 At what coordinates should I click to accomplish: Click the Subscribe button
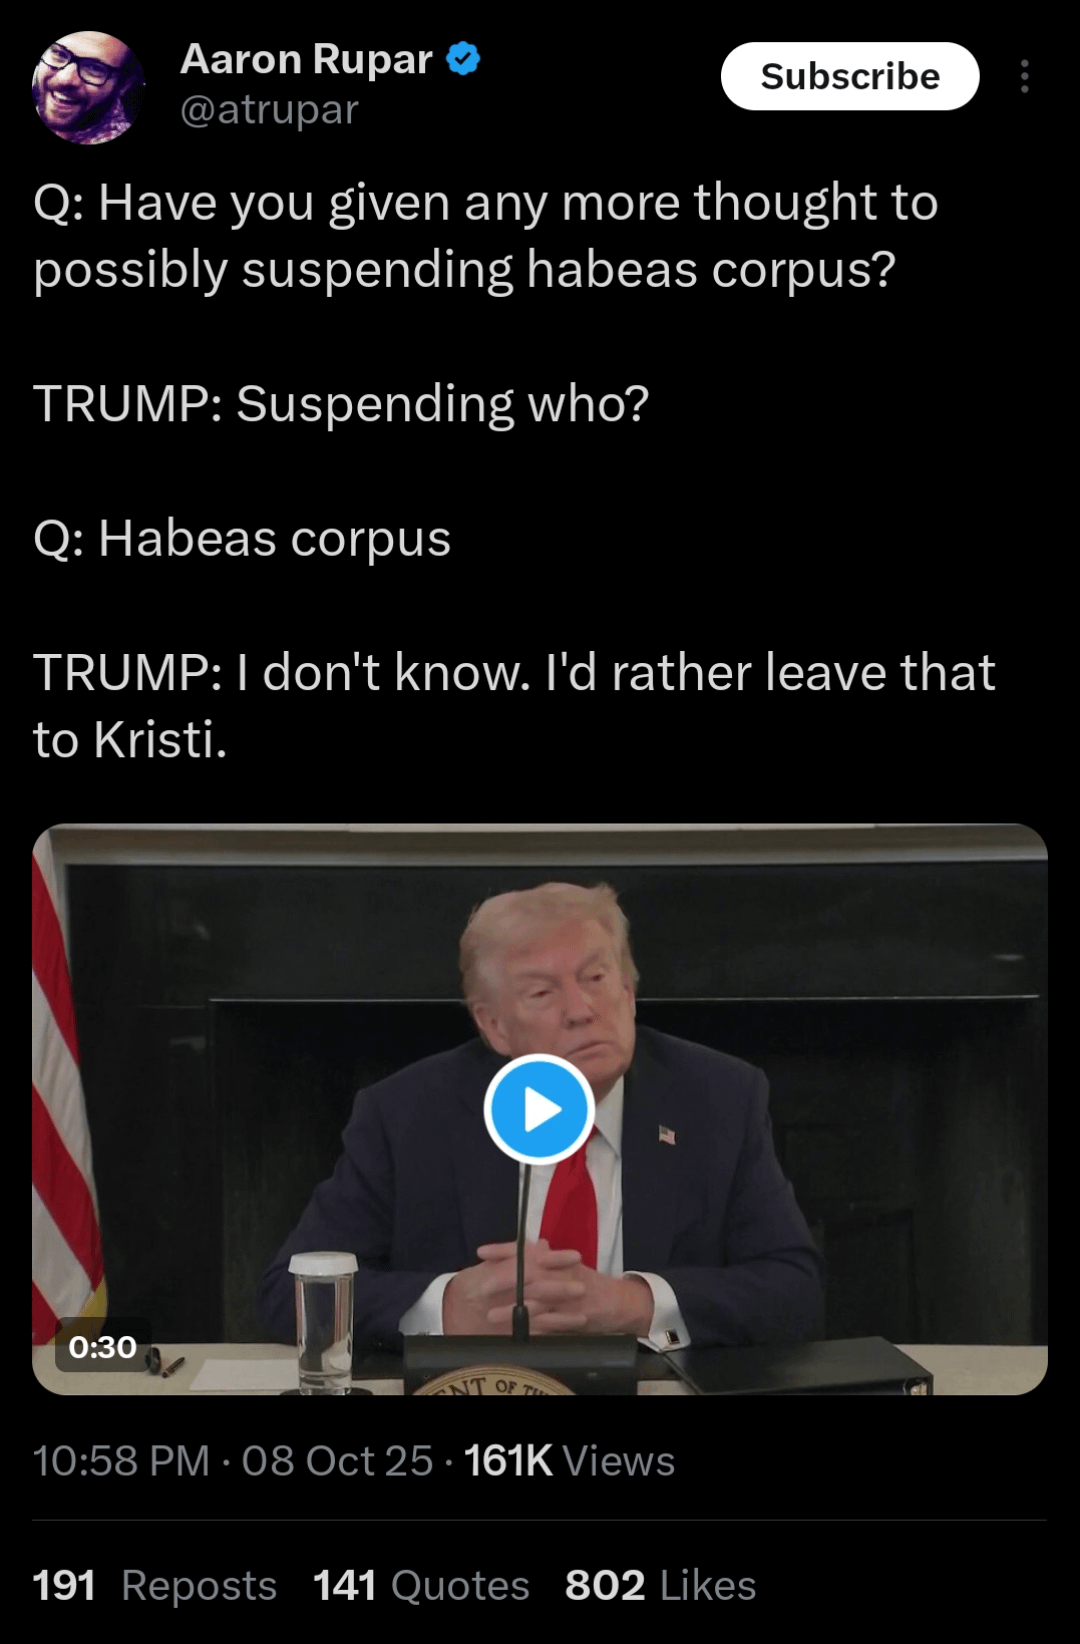pyautogui.click(x=849, y=76)
